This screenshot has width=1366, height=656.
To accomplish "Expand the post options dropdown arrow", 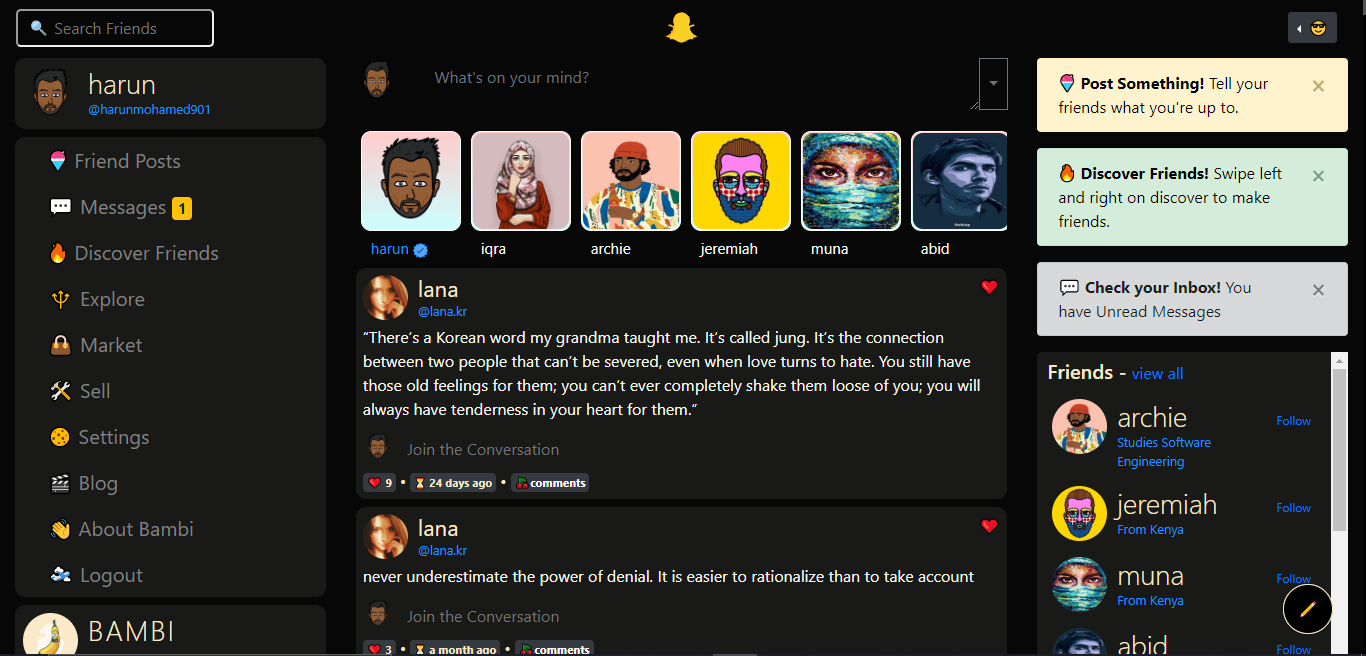I will click(993, 84).
